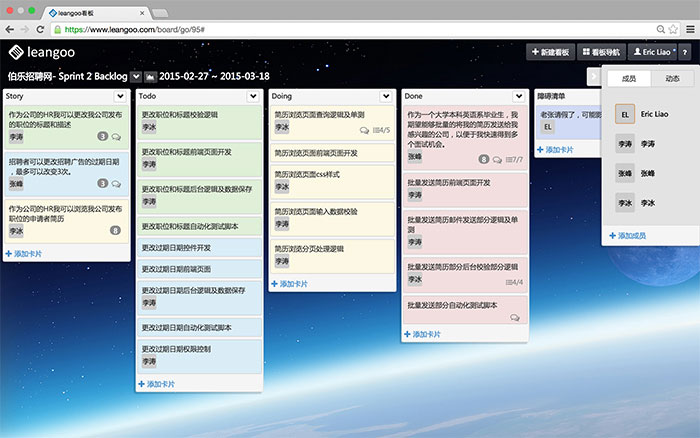Open the Eric Liao user menu
700x438 pixels.
(x=652, y=52)
